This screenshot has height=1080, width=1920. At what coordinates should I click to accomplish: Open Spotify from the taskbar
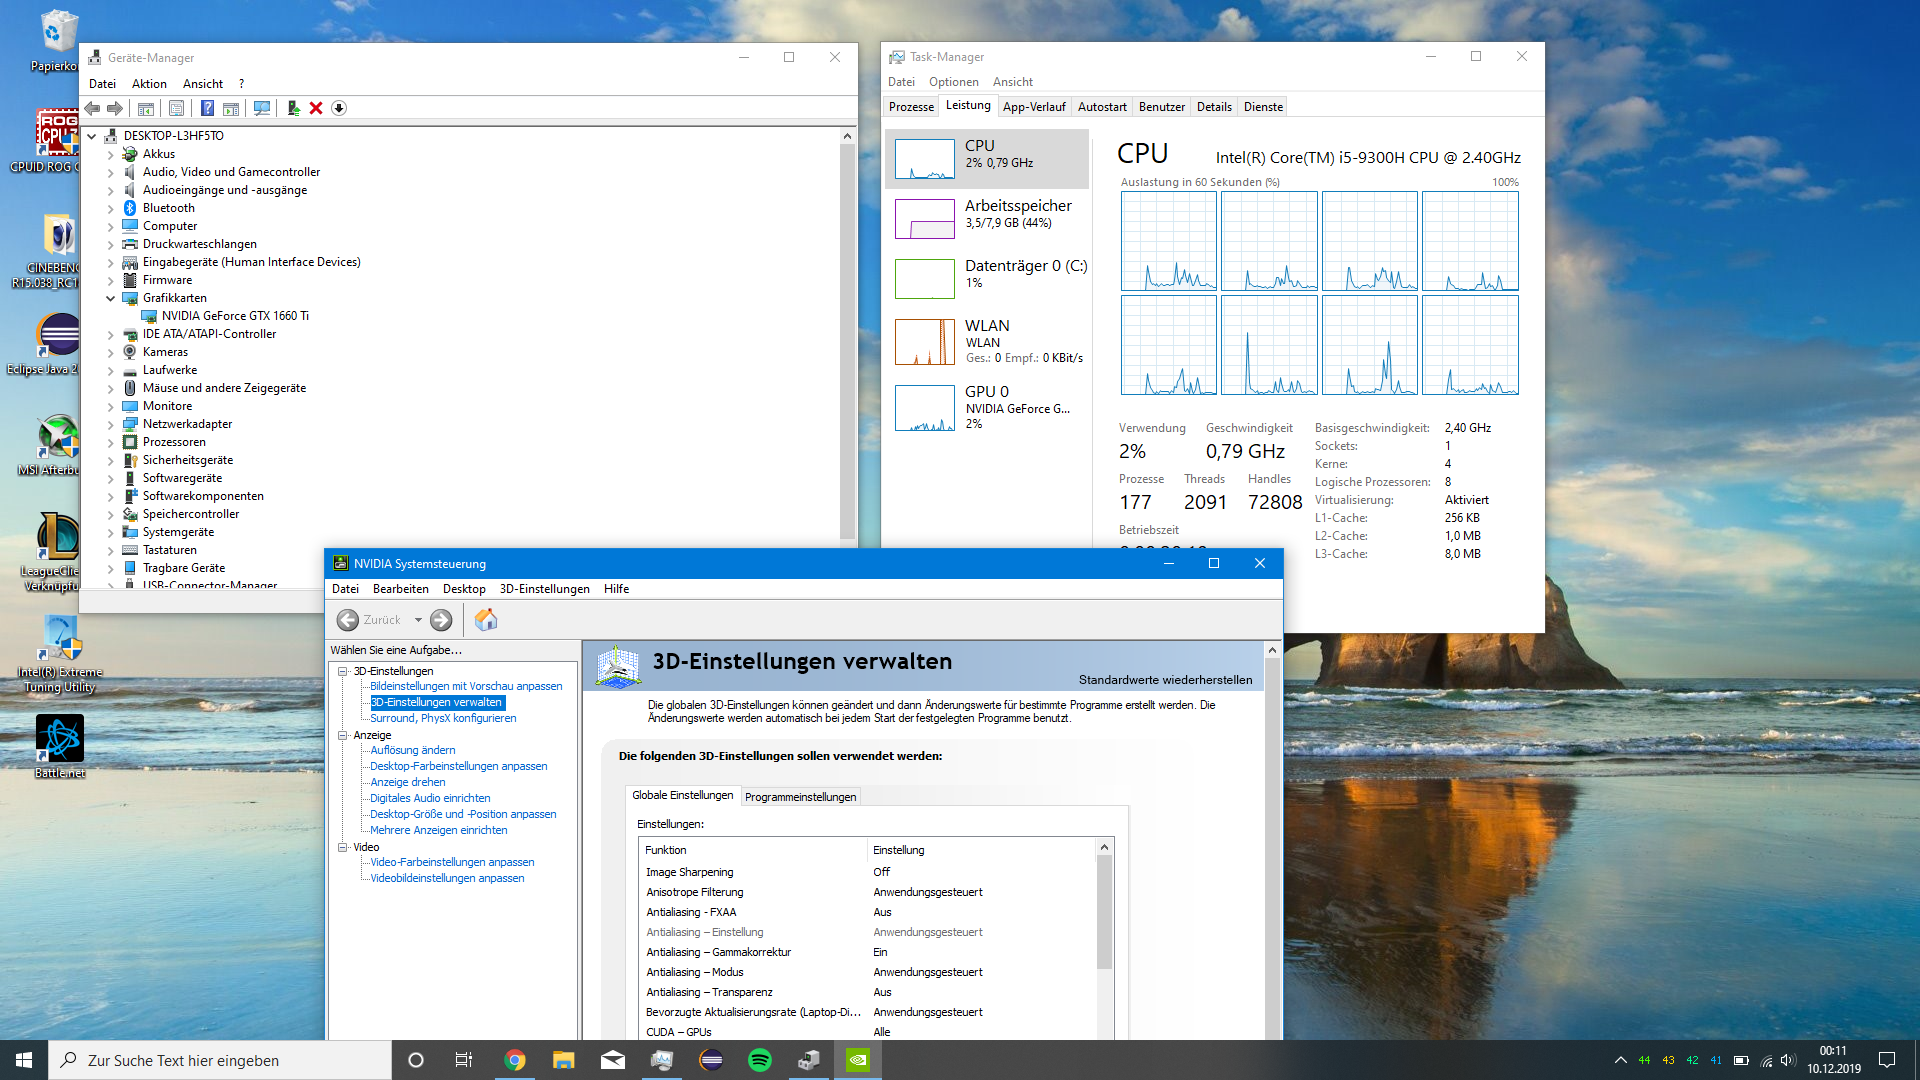[x=760, y=1060]
